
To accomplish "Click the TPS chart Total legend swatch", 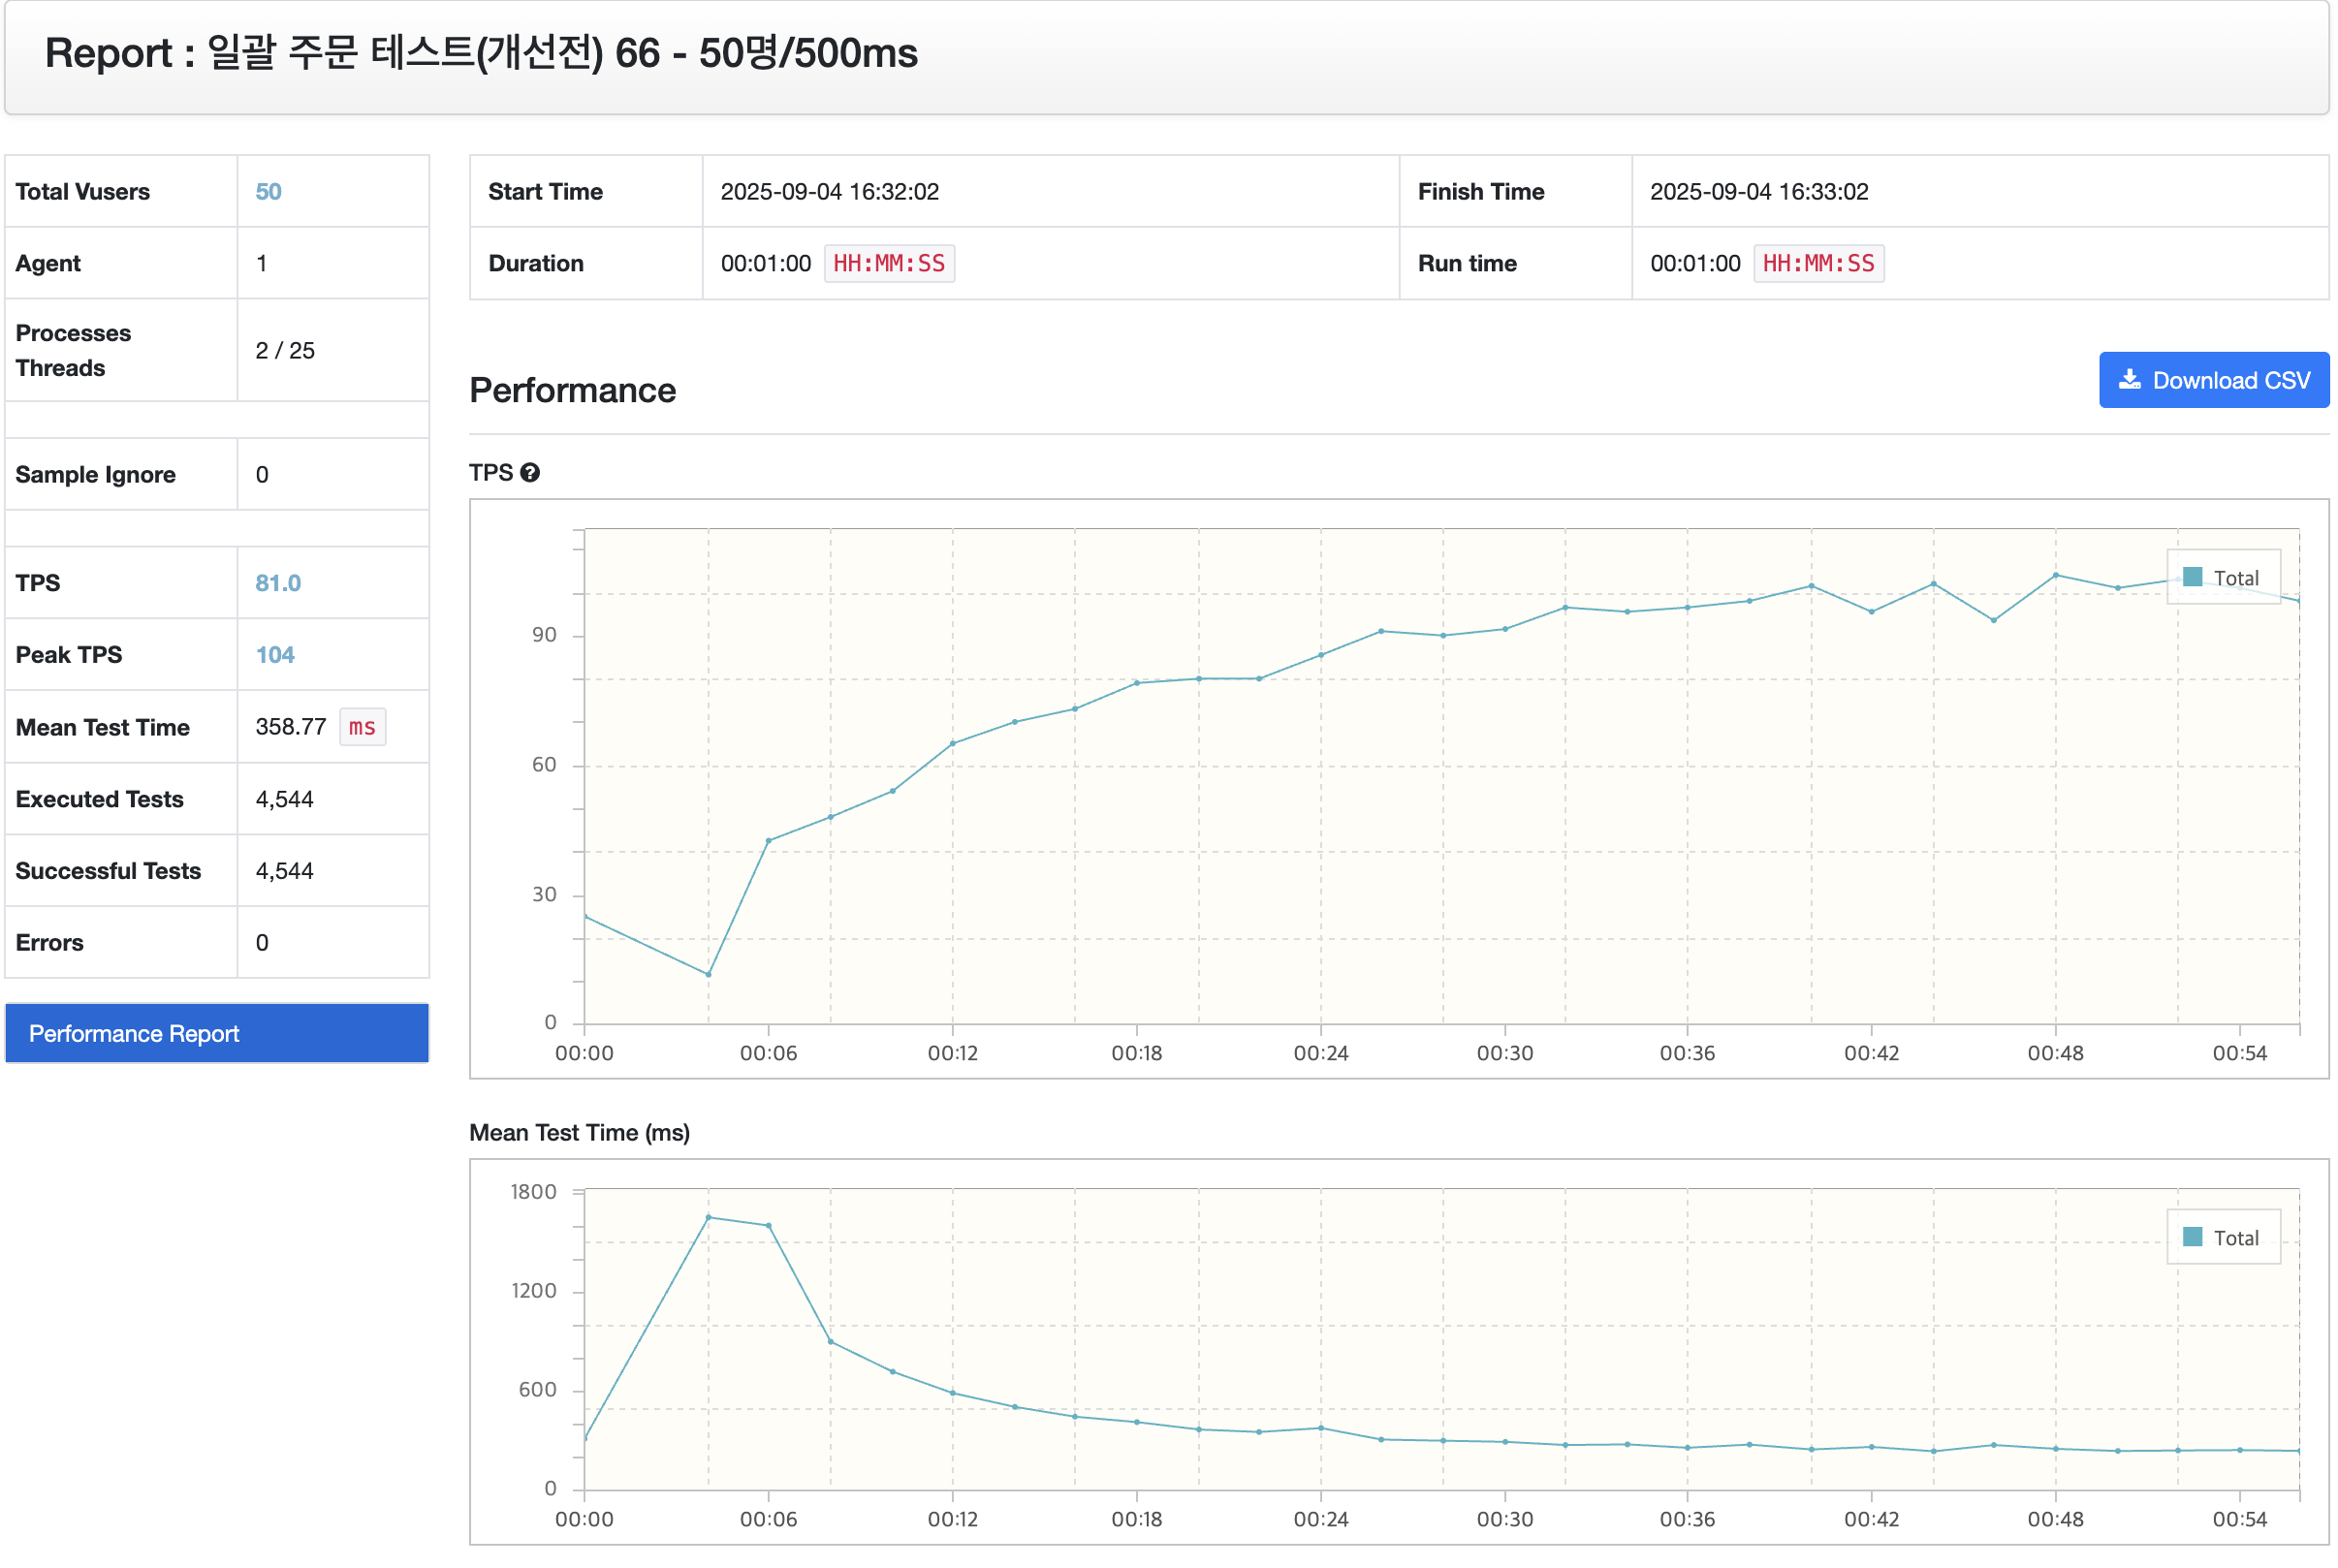I will click(x=2192, y=577).
